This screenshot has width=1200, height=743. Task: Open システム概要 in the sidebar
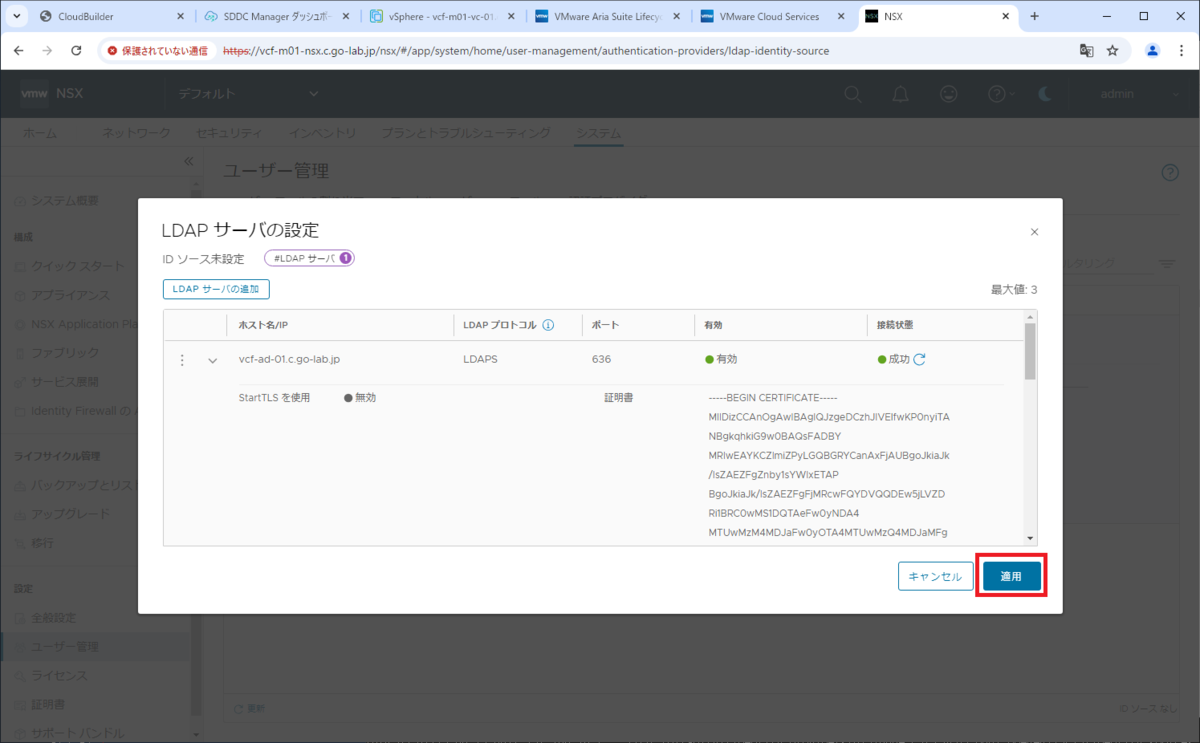point(65,200)
